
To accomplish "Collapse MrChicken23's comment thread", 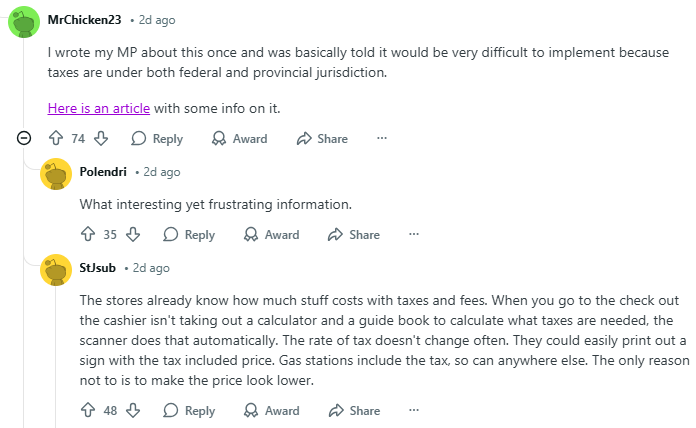I will (x=24, y=139).
